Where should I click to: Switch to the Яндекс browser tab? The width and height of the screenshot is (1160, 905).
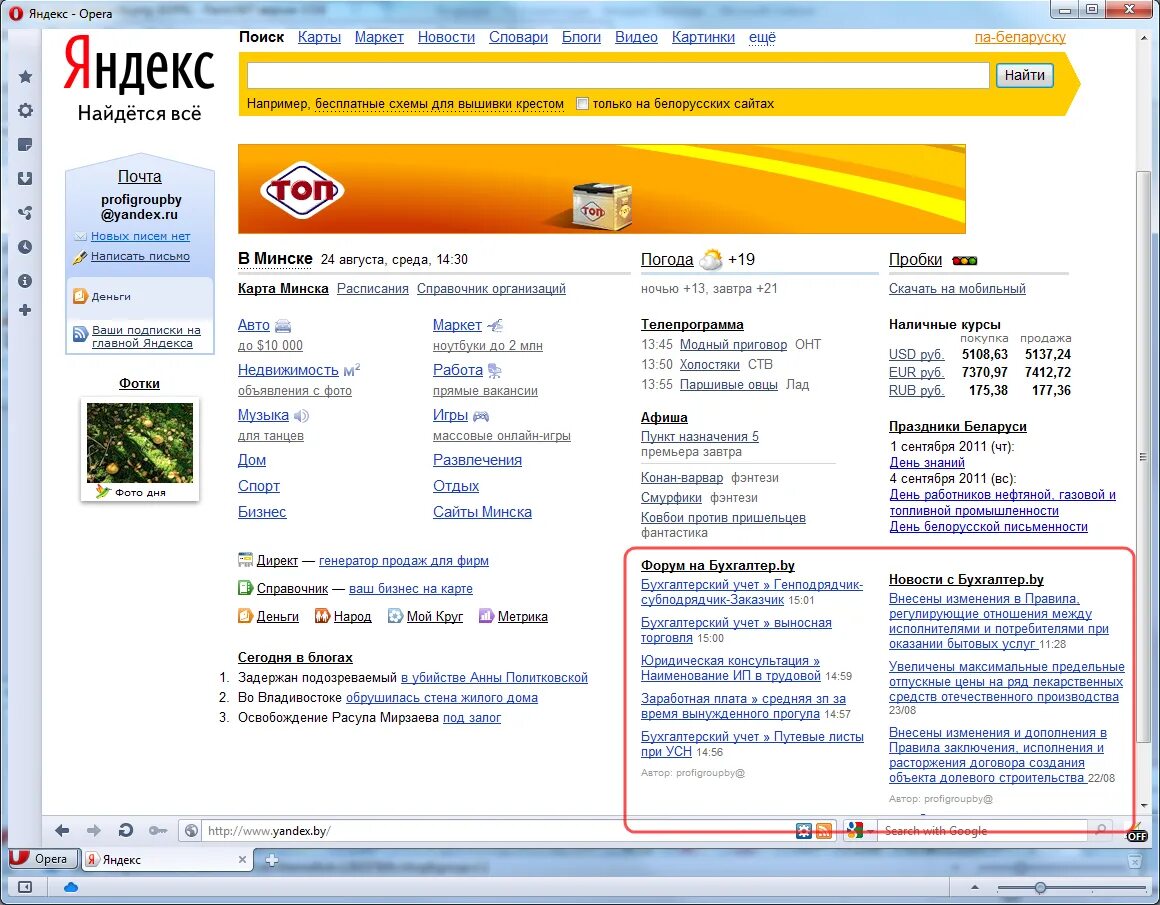[166, 860]
